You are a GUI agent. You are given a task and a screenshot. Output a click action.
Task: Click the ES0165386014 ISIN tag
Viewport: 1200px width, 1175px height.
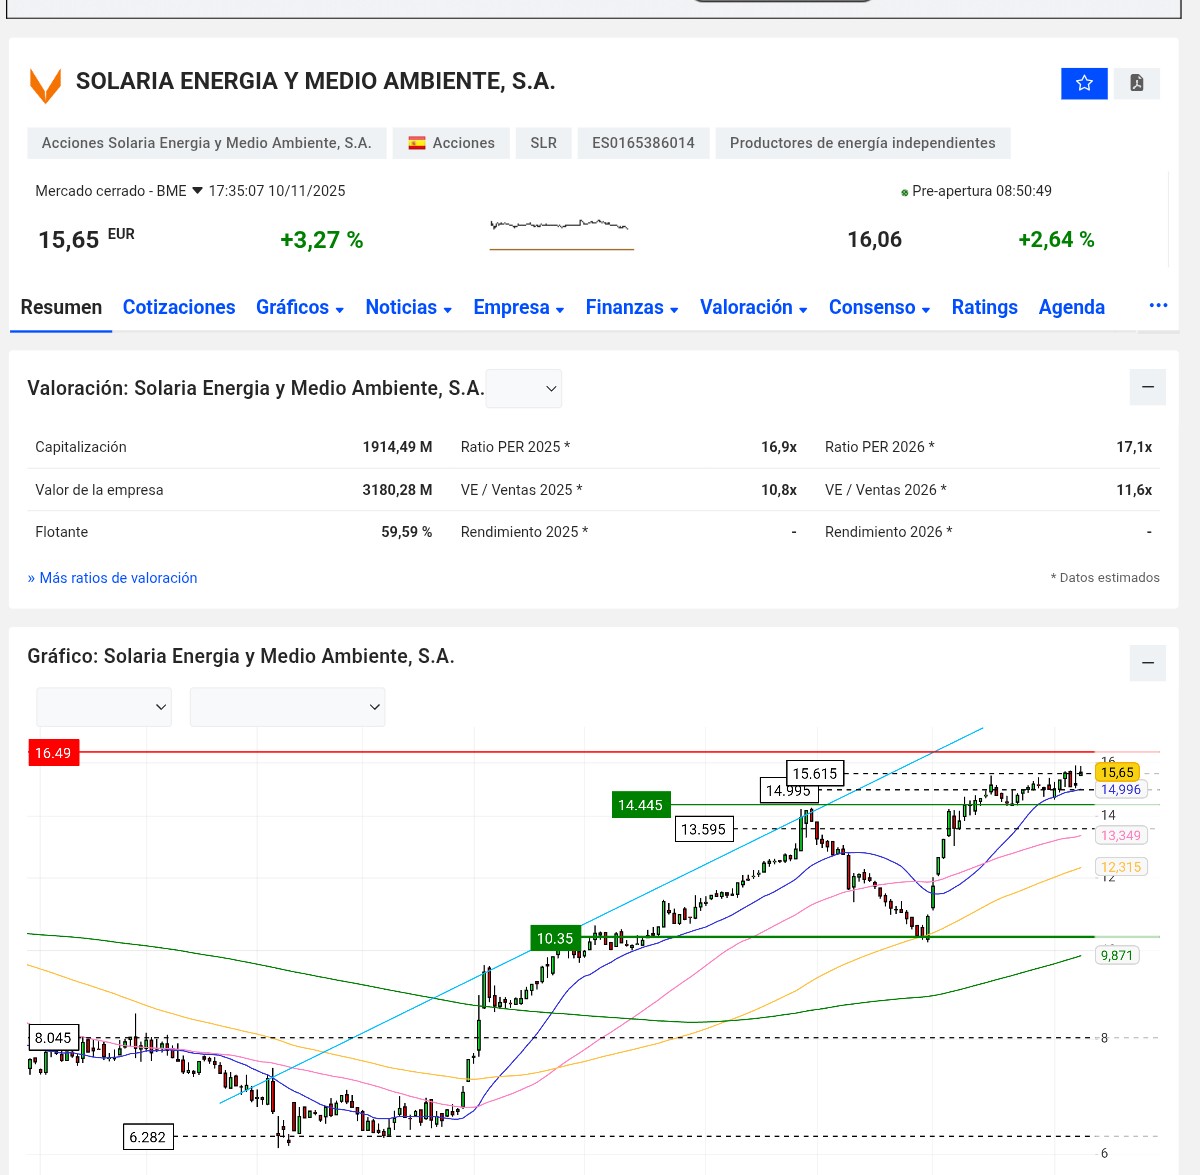643,143
